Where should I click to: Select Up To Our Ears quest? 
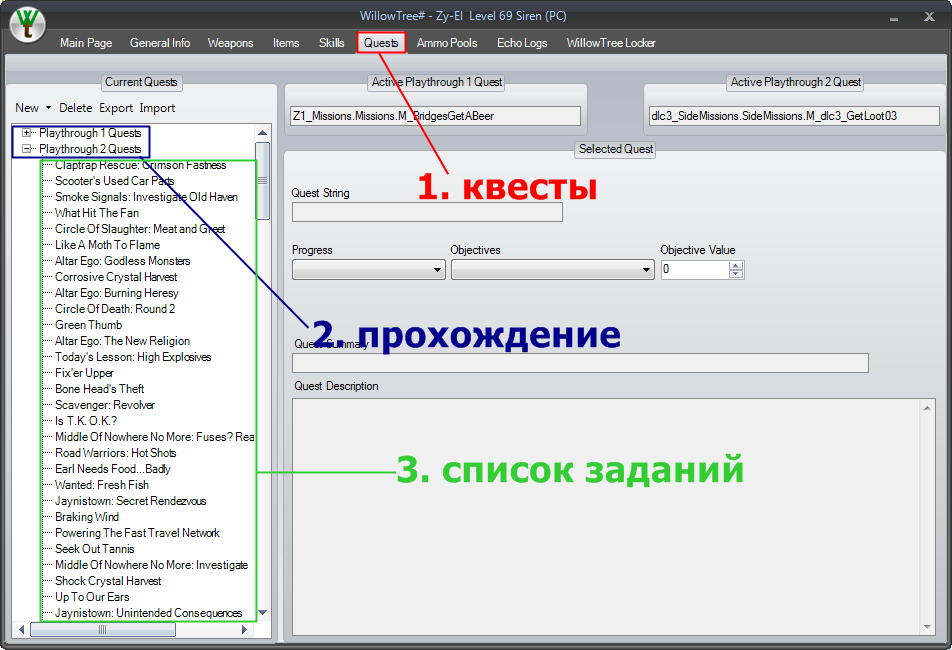click(92, 597)
